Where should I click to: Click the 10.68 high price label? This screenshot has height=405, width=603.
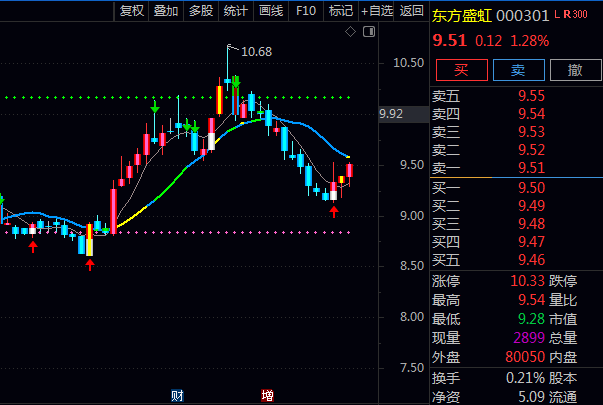257,52
